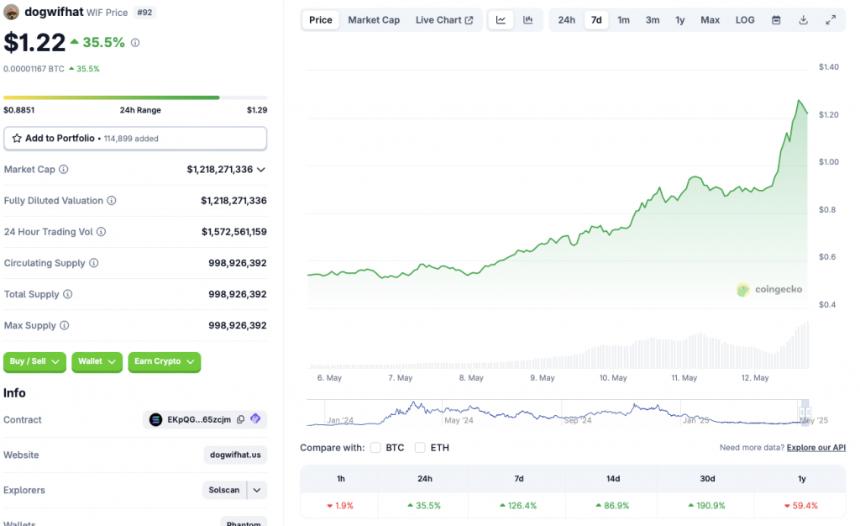Open Earn Crypto dropdown
This screenshot has height=526, width=860.
click(165, 361)
